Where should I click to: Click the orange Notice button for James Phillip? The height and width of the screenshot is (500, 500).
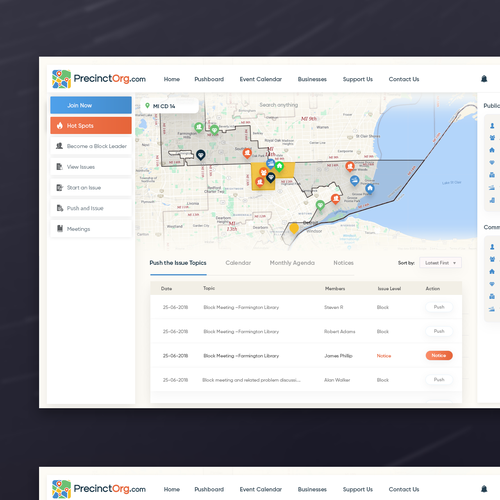[439, 356]
